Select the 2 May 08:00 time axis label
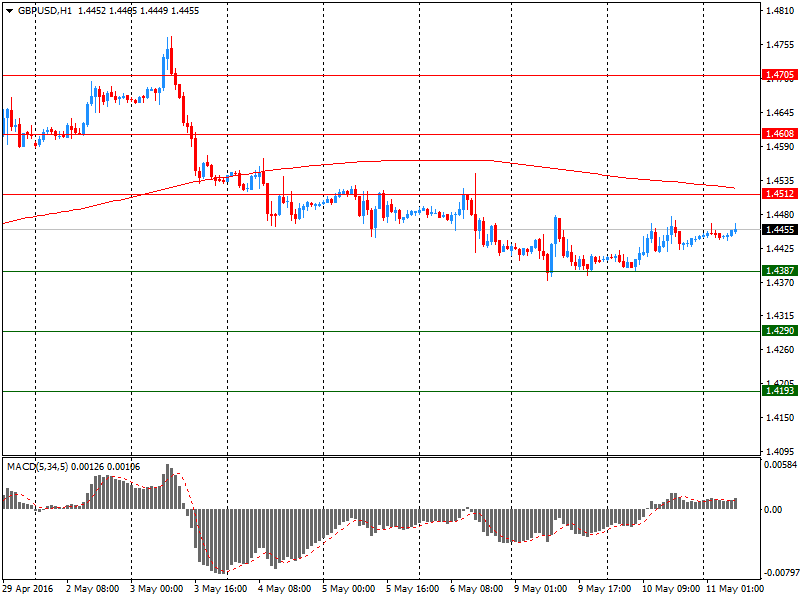Screen dimensions: 800x600 pos(93,589)
